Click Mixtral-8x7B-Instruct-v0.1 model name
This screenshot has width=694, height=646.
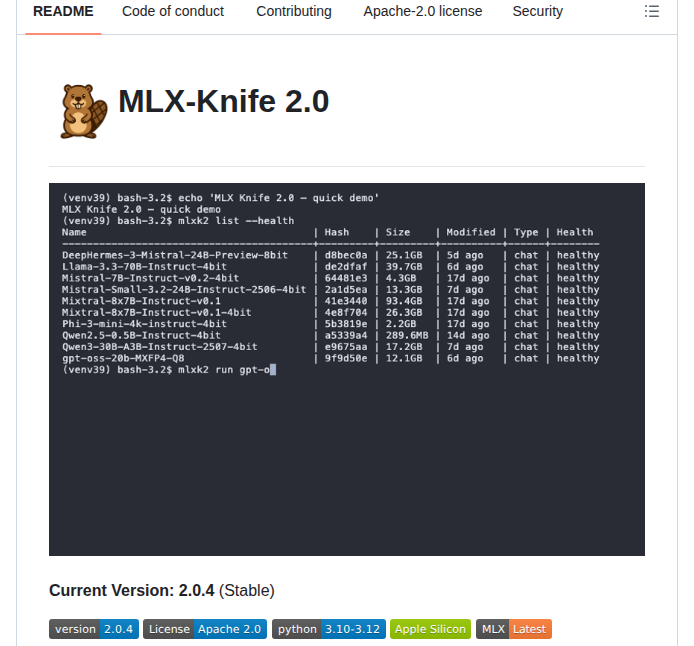point(141,301)
